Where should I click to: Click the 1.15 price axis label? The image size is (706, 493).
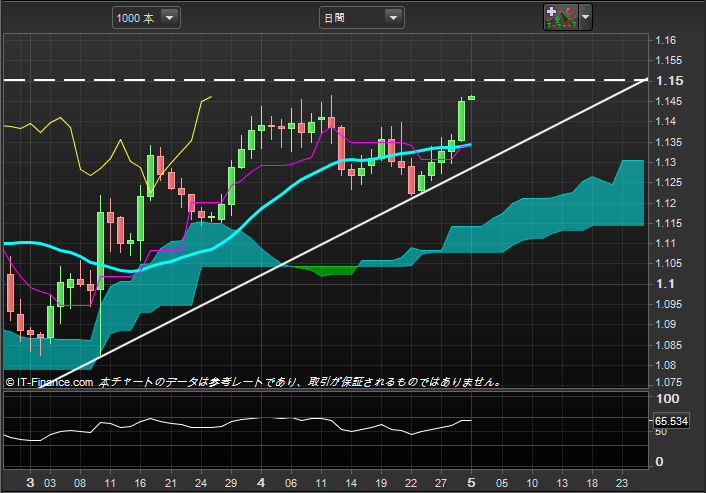point(670,81)
